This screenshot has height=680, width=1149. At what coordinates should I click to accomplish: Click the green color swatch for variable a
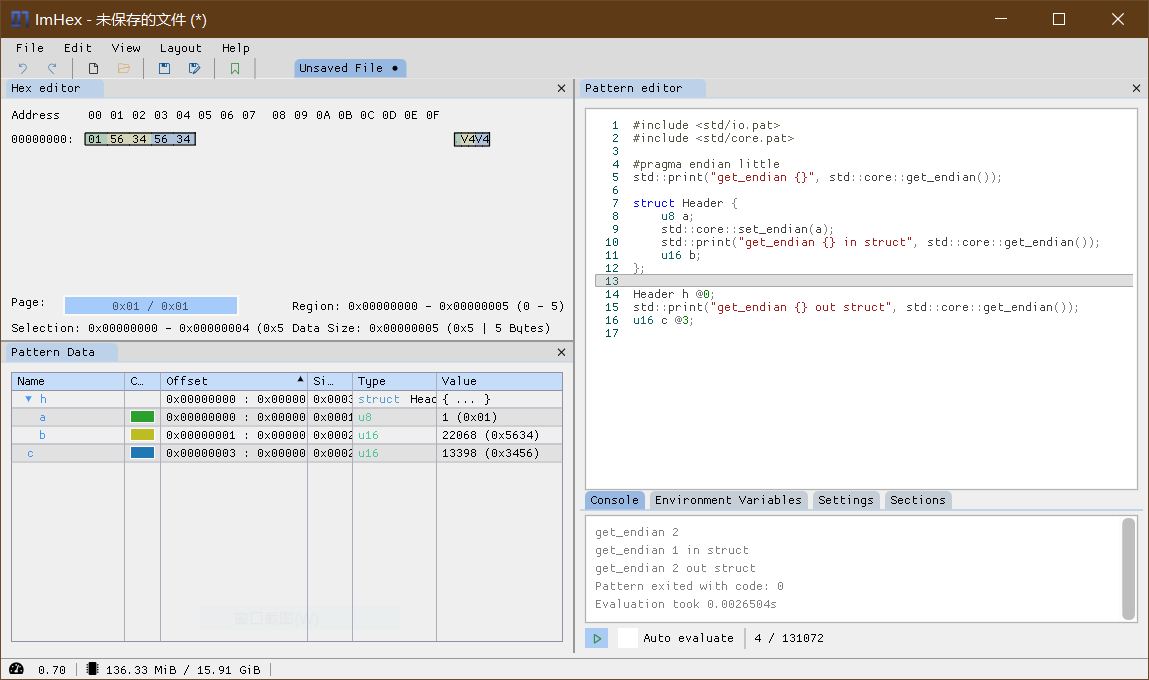tap(142, 417)
